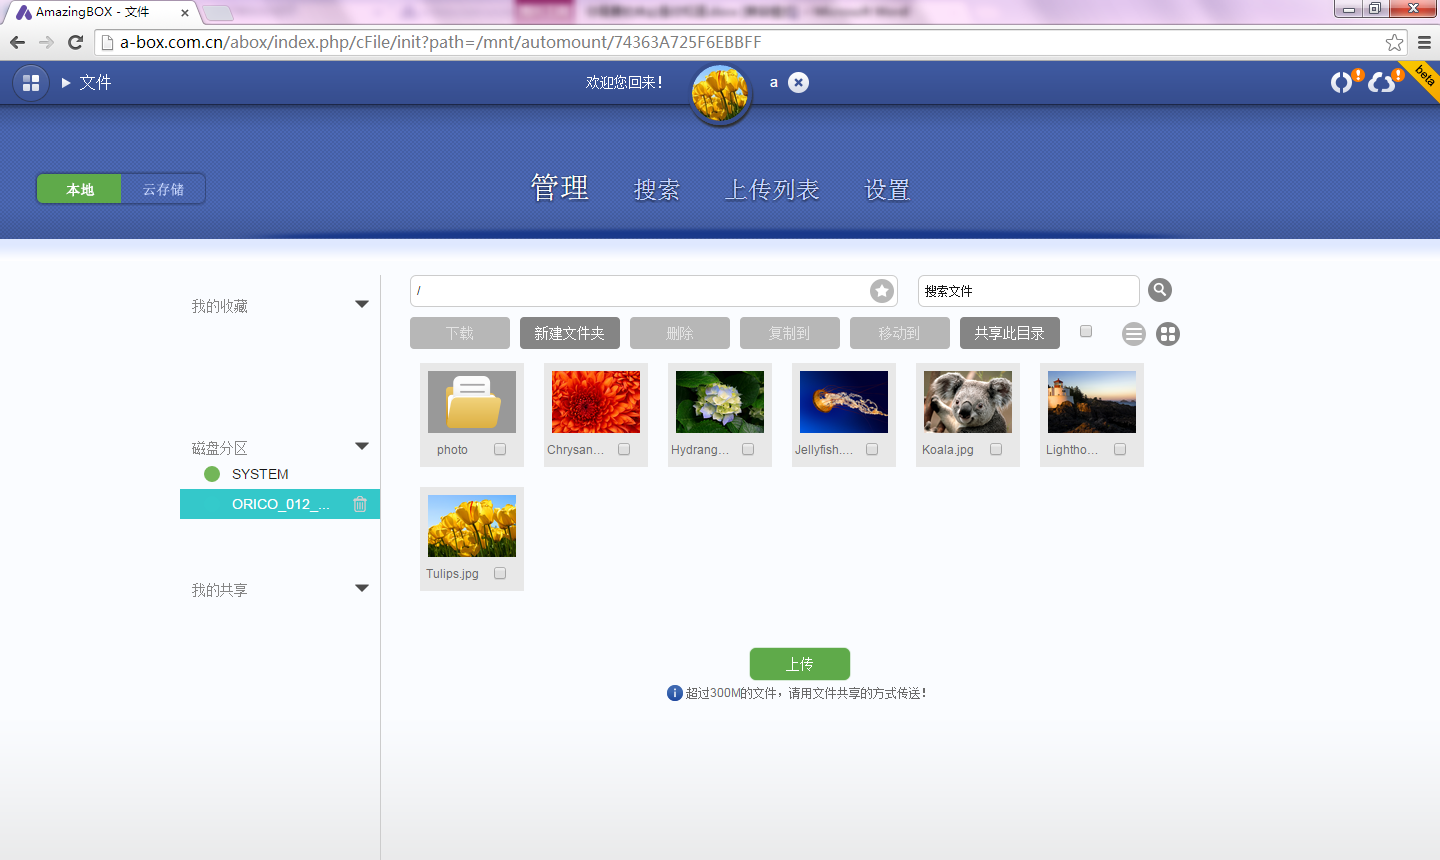The image size is (1440, 860).
Task: Click the 新建文件夹 button
Action: click(x=569, y=333)
